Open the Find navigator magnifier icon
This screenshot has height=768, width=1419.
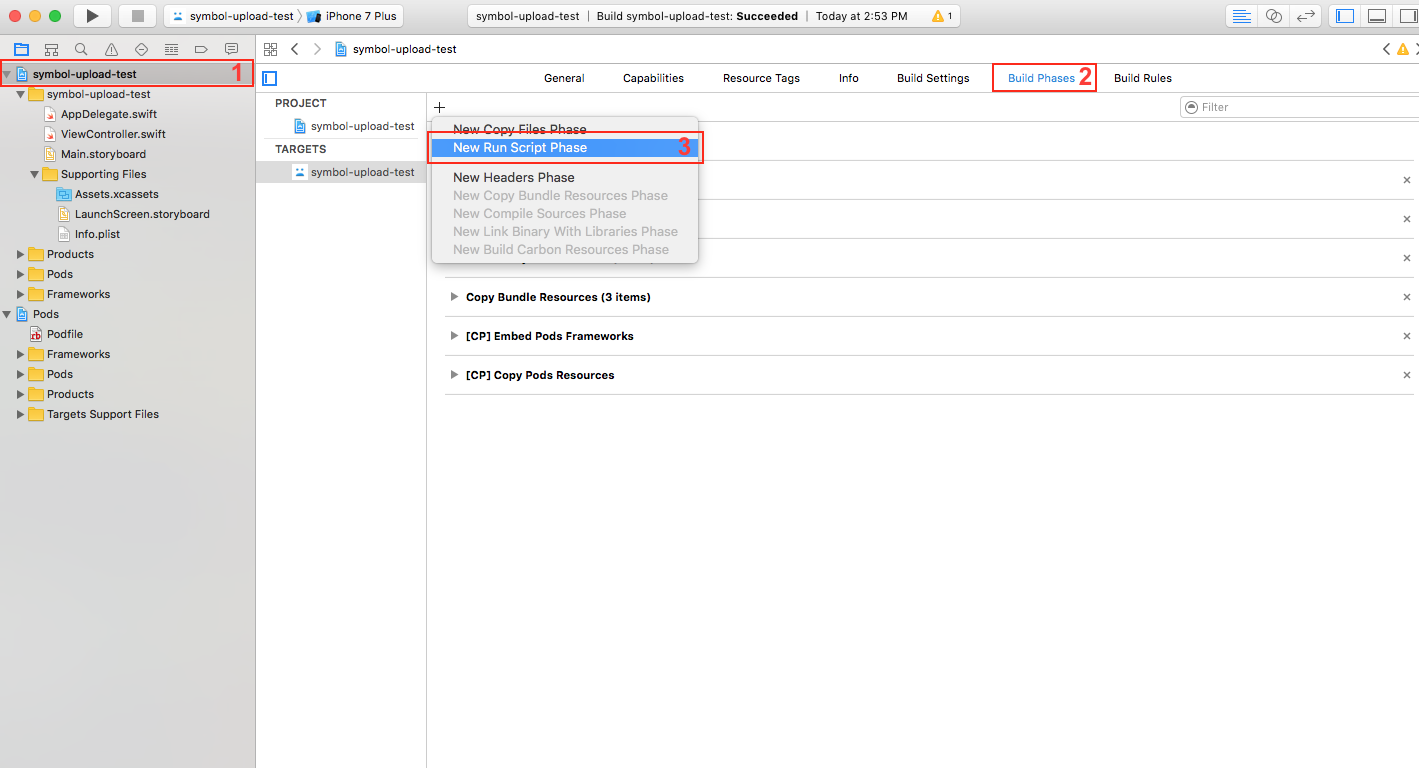(x=81, y=49)
